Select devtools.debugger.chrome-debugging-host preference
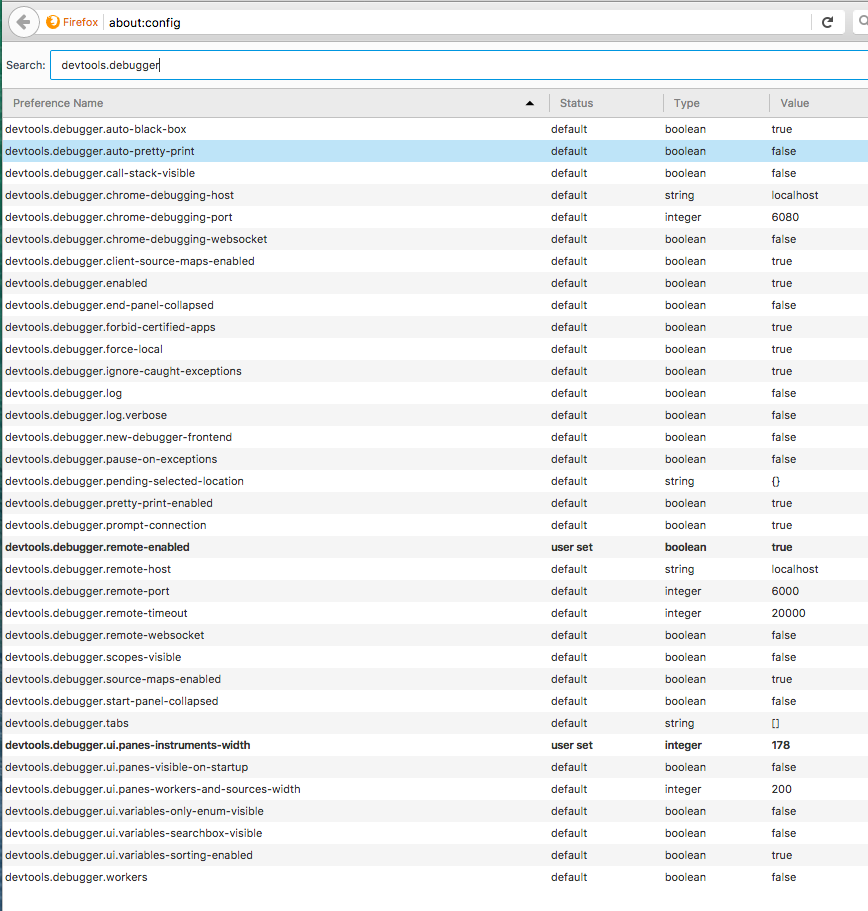The image size is (868, 911). tap(435, 195)
